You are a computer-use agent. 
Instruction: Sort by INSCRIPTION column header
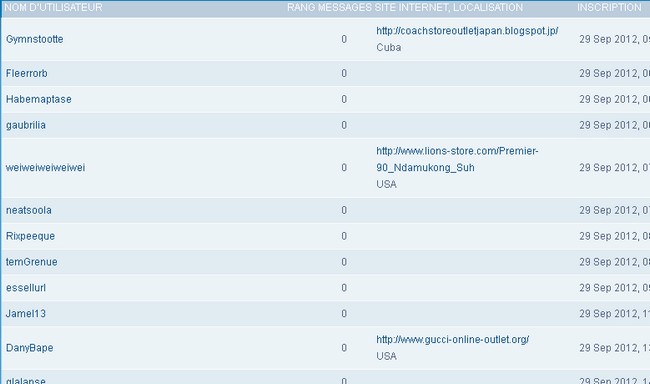609,7
